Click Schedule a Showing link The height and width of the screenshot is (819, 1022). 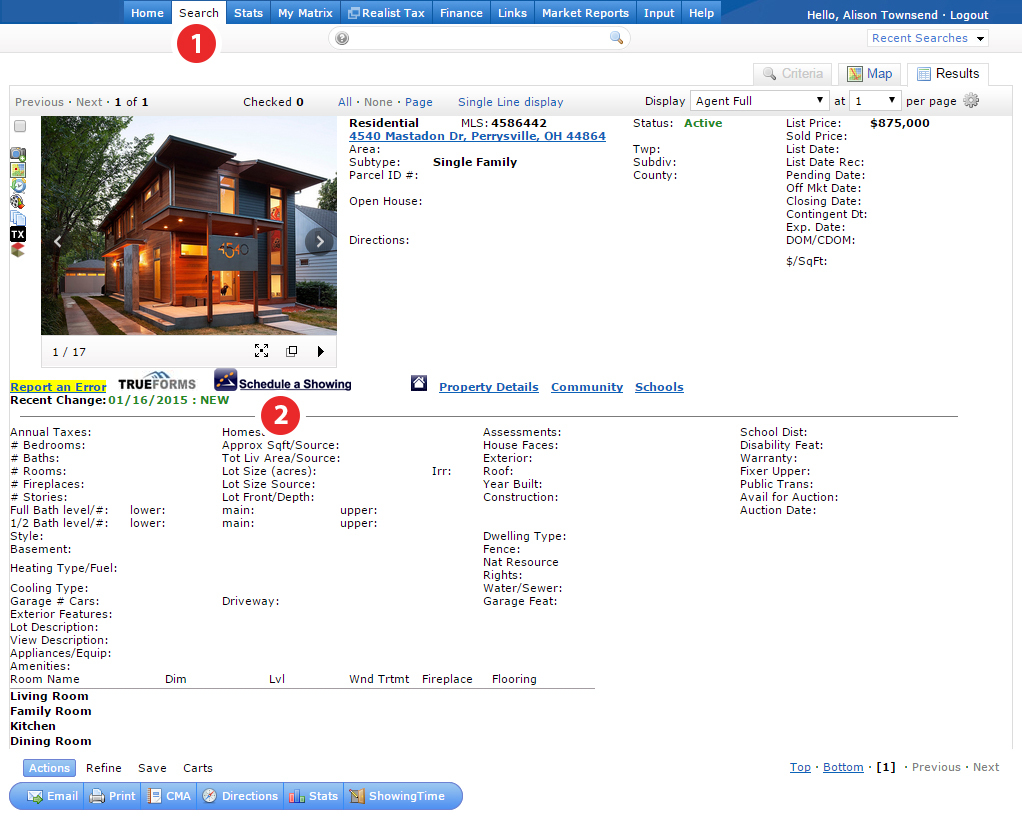295,384
